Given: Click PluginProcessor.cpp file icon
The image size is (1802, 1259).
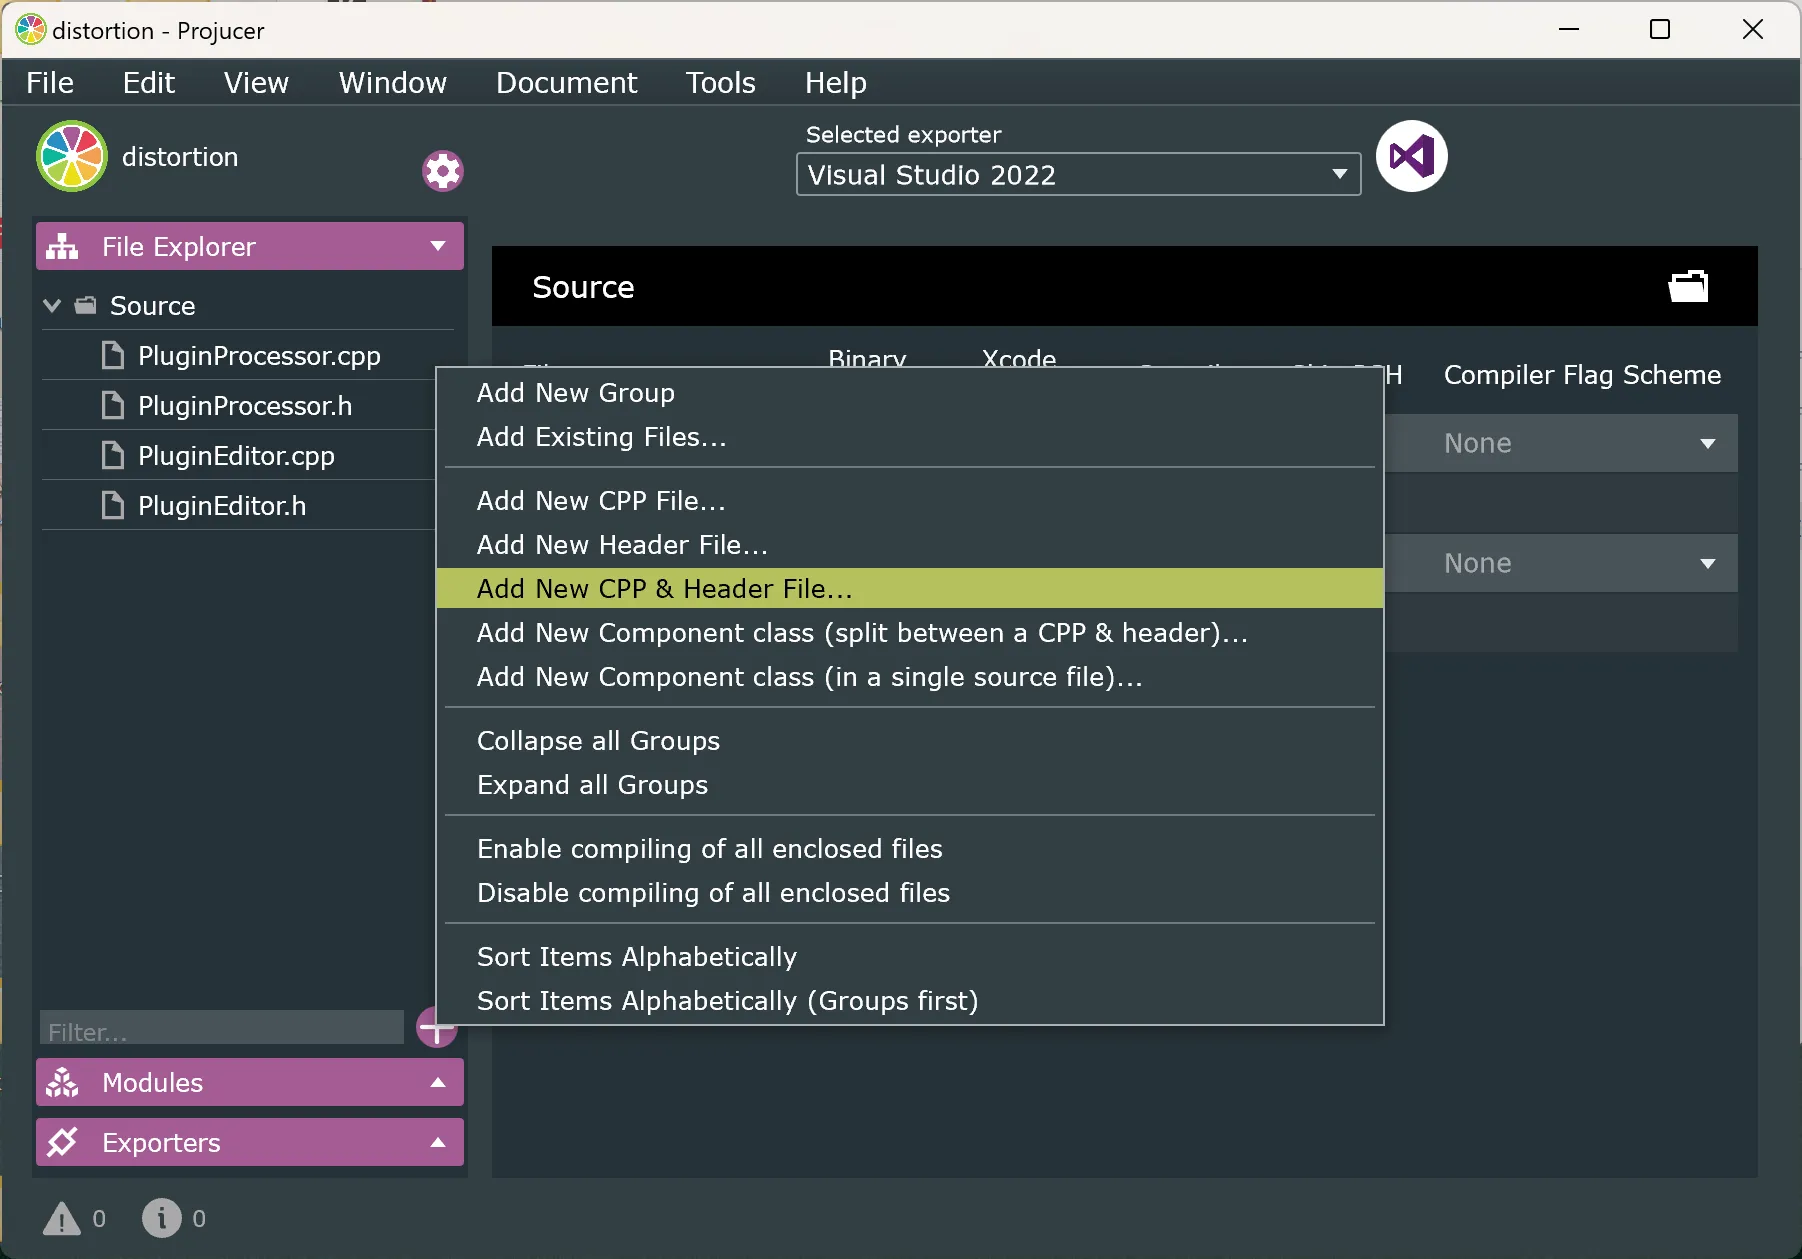Looking at the screenshot, I should click(x=113, y=355).
